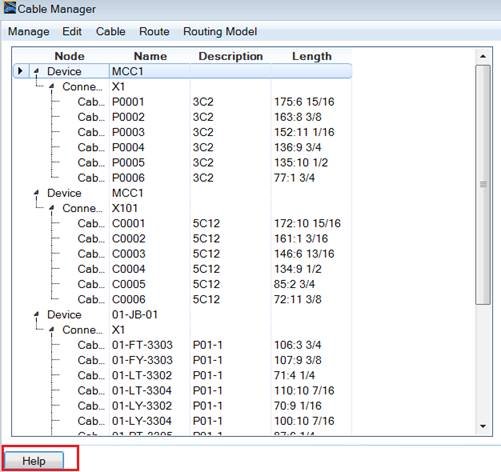Click length value 161:1 3/16
Viewport: 501px width, 472px height.
(x=301, y=239)
